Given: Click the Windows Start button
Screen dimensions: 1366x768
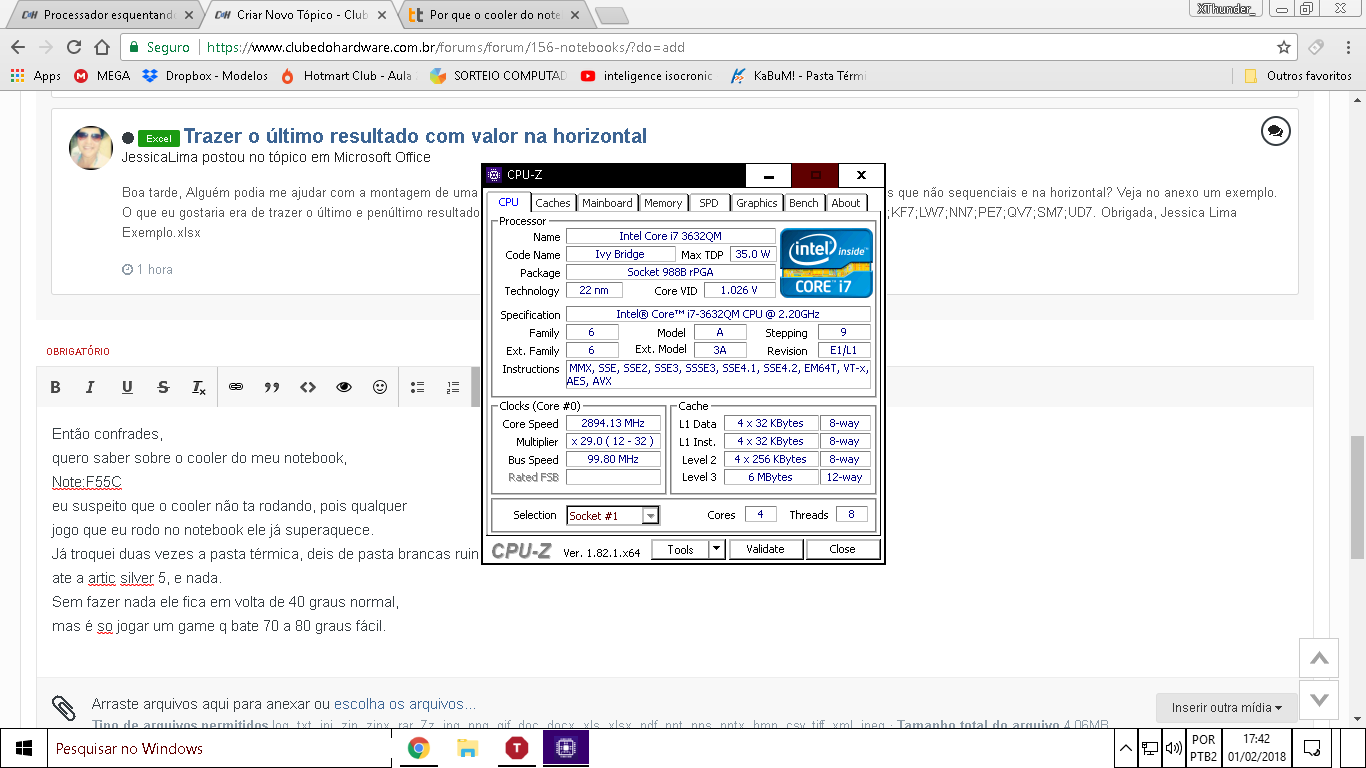Looking at the screenshot, I should (x=24, y=748).
